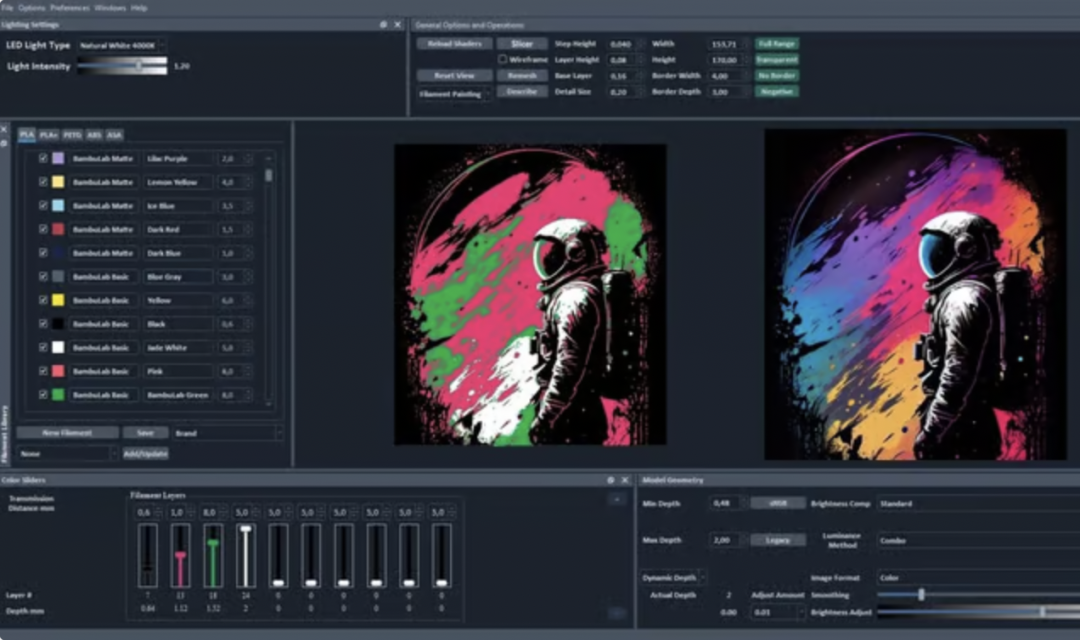
Task: Open the Preferences menu
Action: tap(70, 7)
